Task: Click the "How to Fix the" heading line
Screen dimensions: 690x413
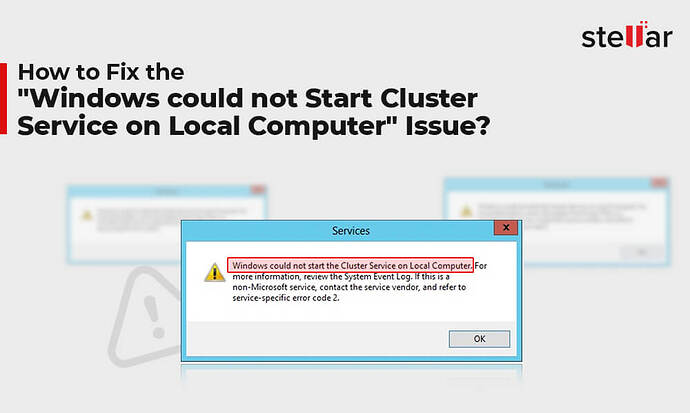Action: 101,72
